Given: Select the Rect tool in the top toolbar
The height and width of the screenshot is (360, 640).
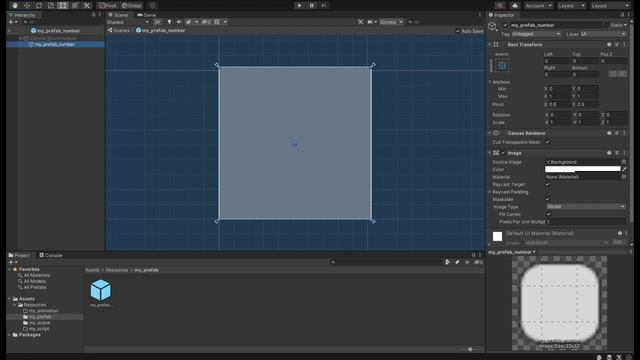Looking at the screenshot, I should (x=62, y=6).
